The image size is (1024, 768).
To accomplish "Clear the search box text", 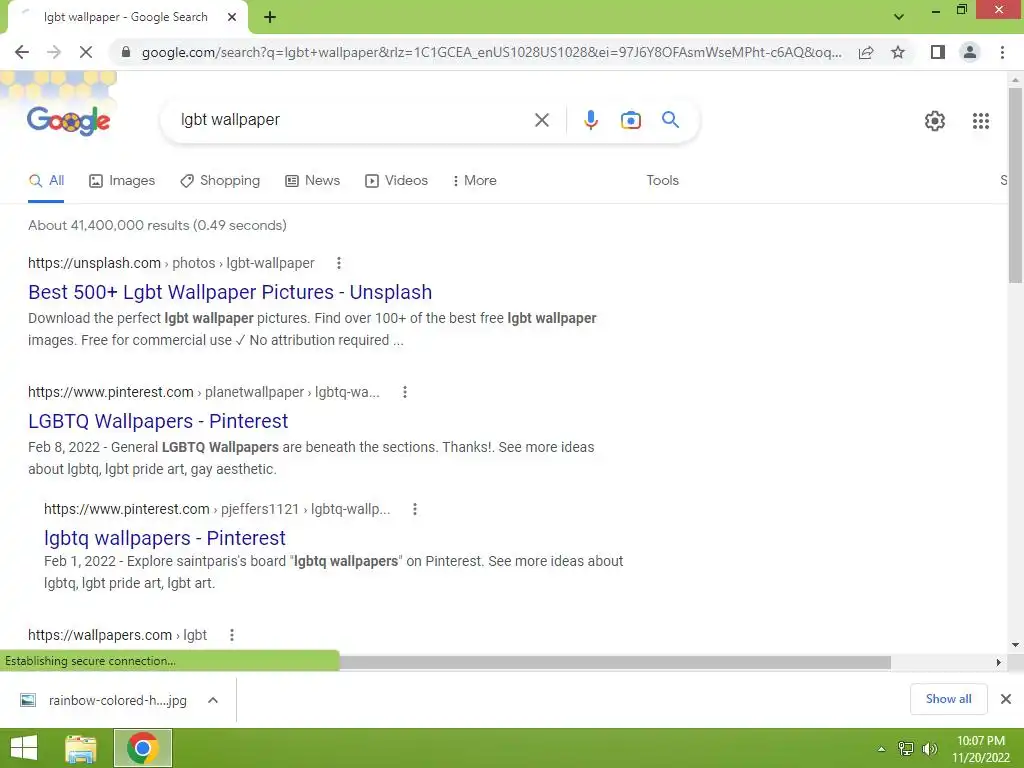I will 541,120.
